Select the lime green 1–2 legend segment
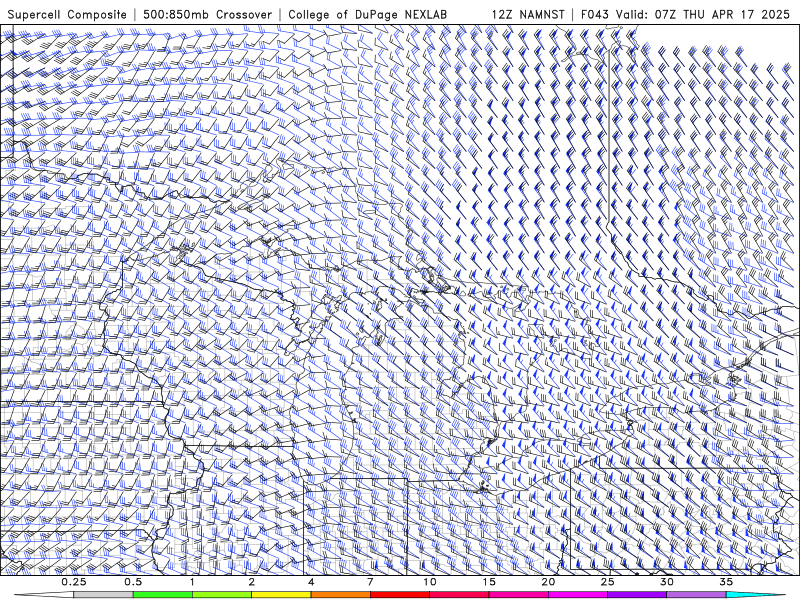The height and width of the screenshot is (600, 800). pyautogui.click(x=222, y=595)
